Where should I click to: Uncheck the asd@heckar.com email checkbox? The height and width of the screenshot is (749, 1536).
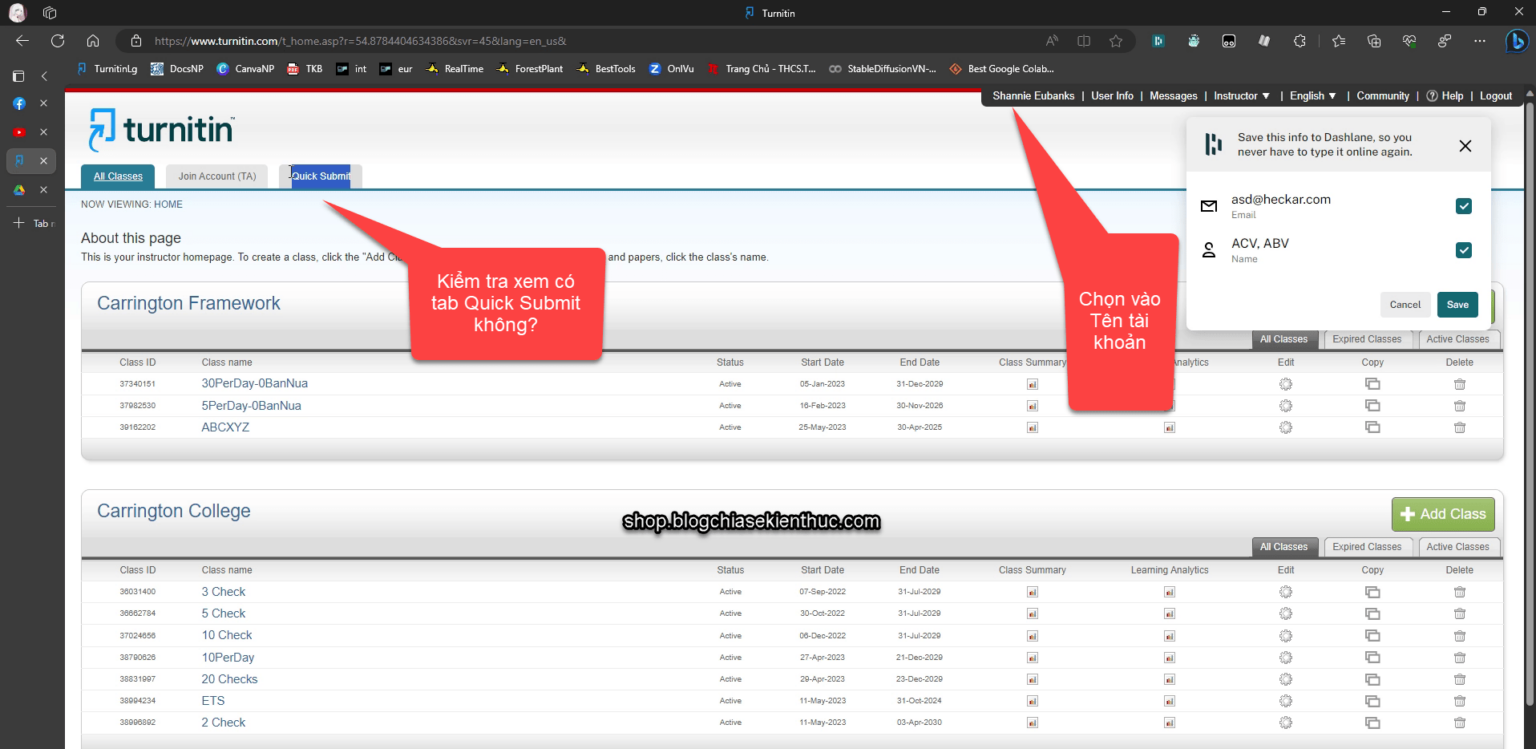tap(1463, 206)
